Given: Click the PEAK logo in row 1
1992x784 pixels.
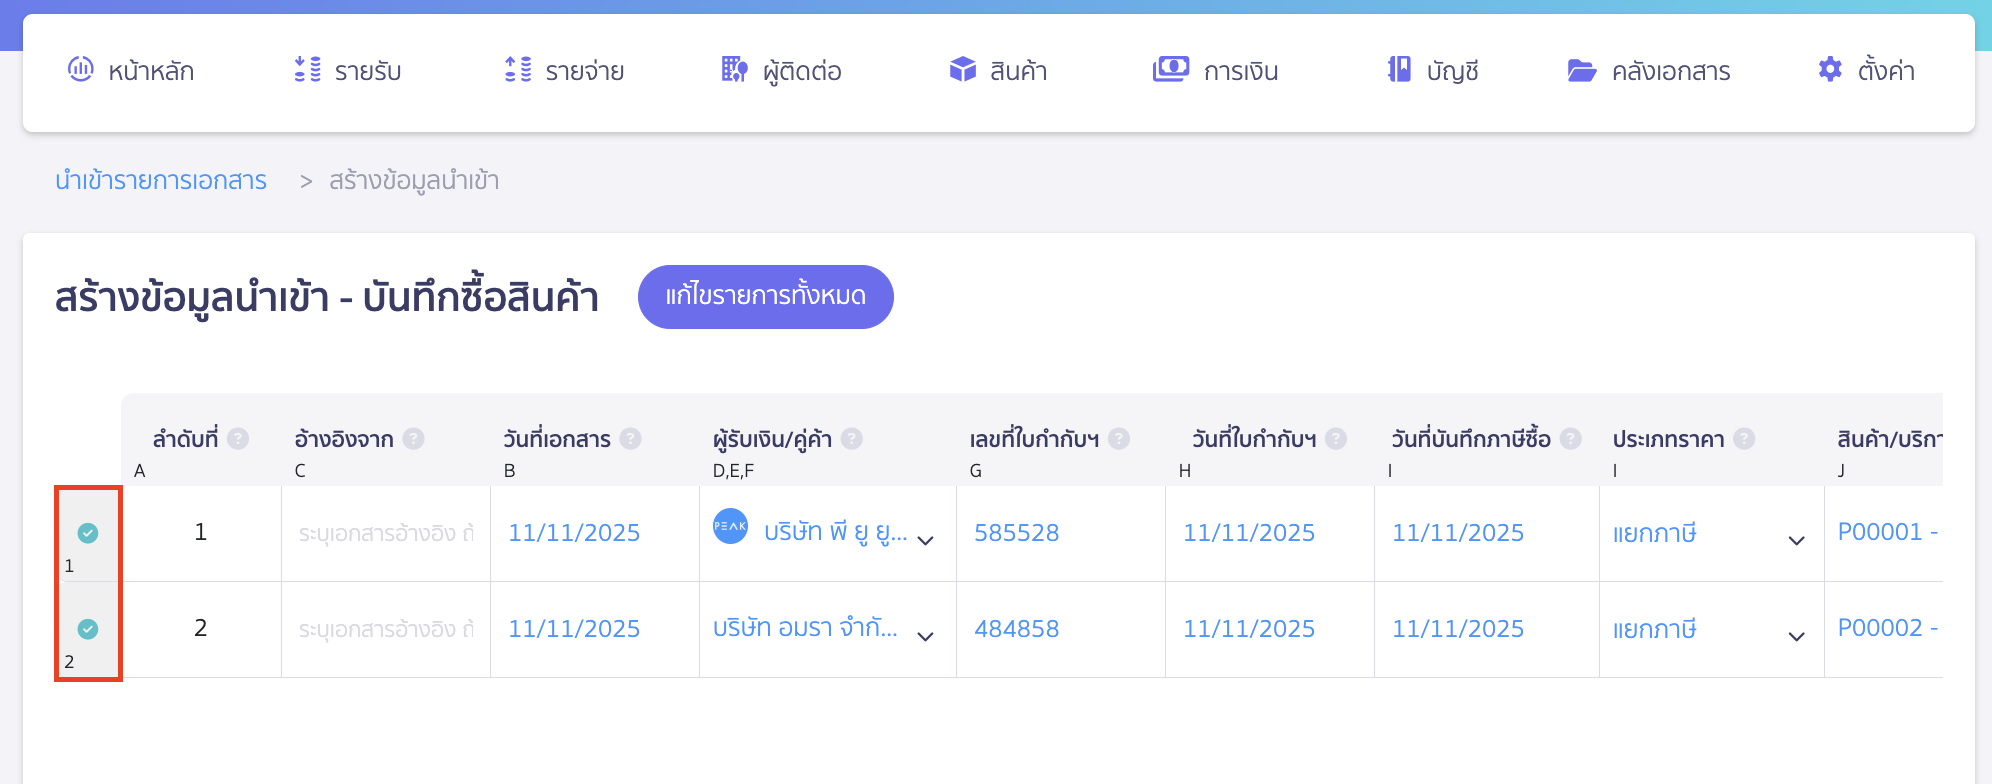Looking at the screenshot, I should [x=730, y=526].
